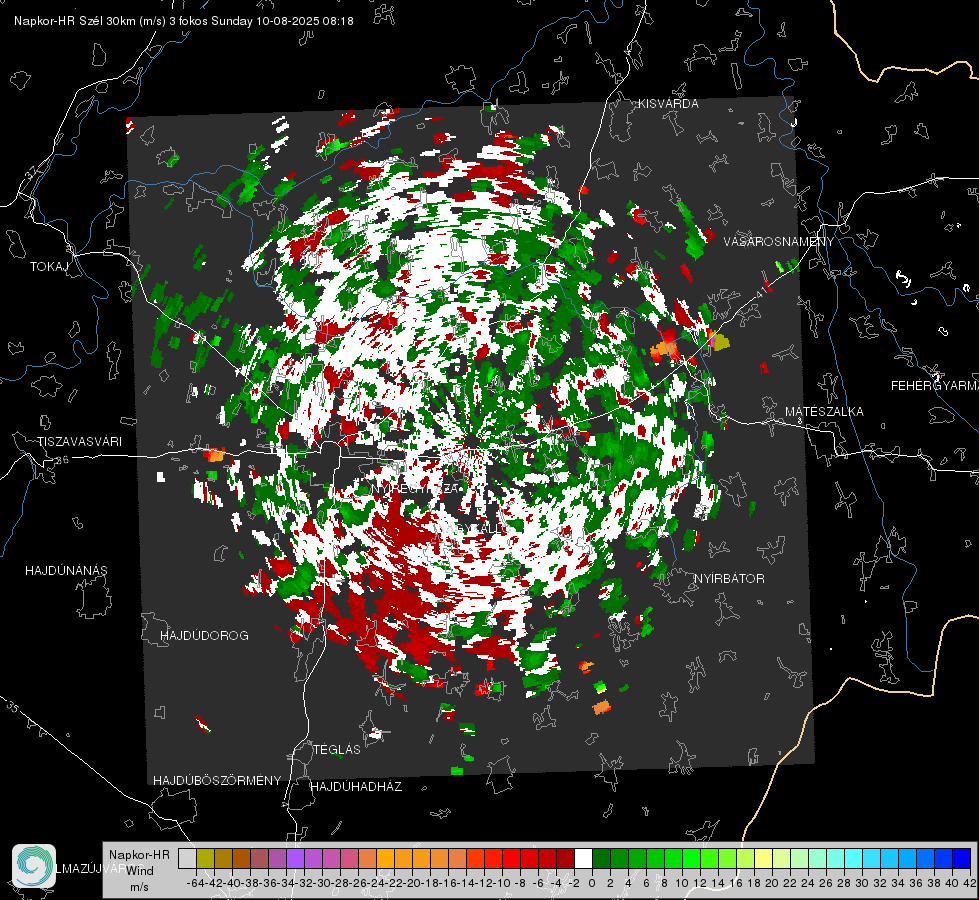Click the m/s unit label in the legend
This screenshot has height=900, width=979.
[139, 887]
